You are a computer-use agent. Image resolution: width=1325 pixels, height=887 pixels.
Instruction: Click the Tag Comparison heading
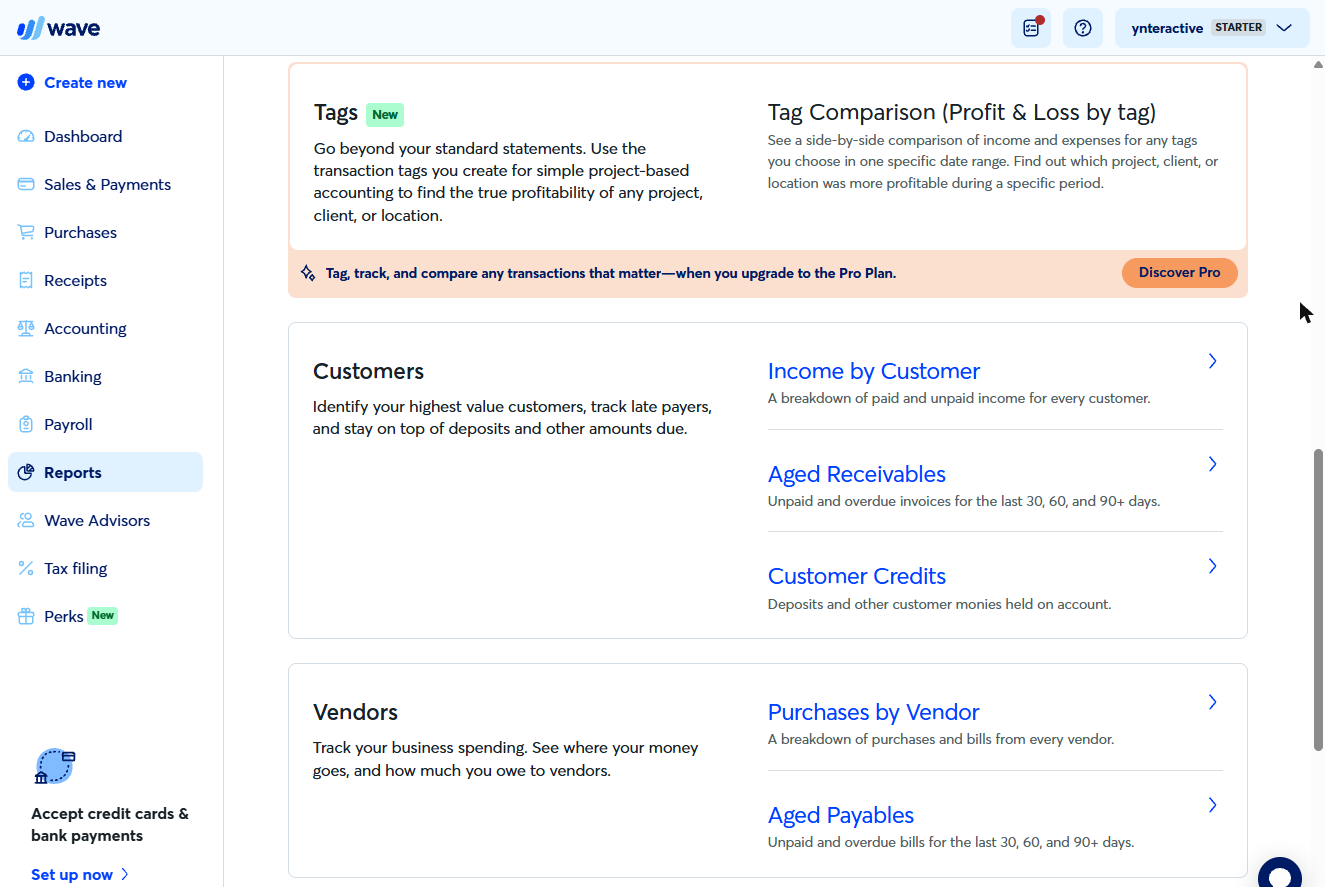[x=962, y=112]
